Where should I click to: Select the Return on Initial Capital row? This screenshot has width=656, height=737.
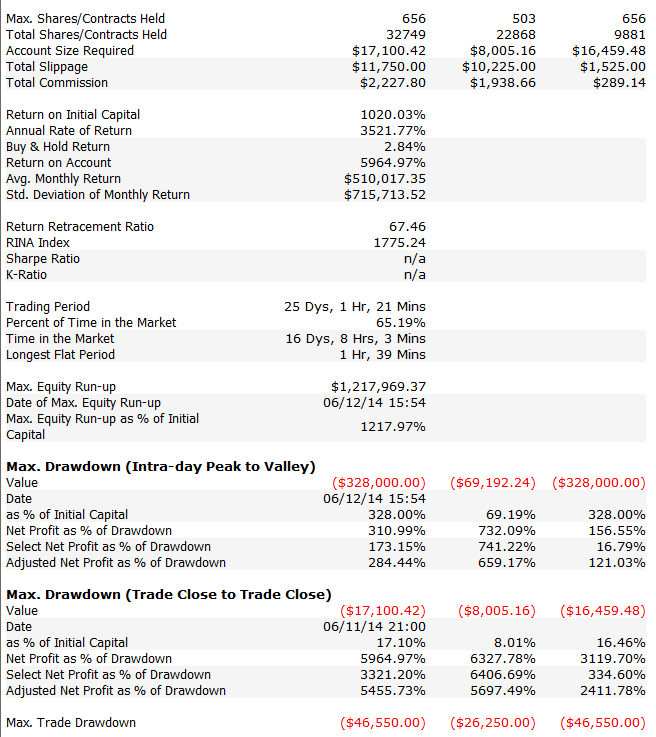pyautogui.click(x=326, y=115)
